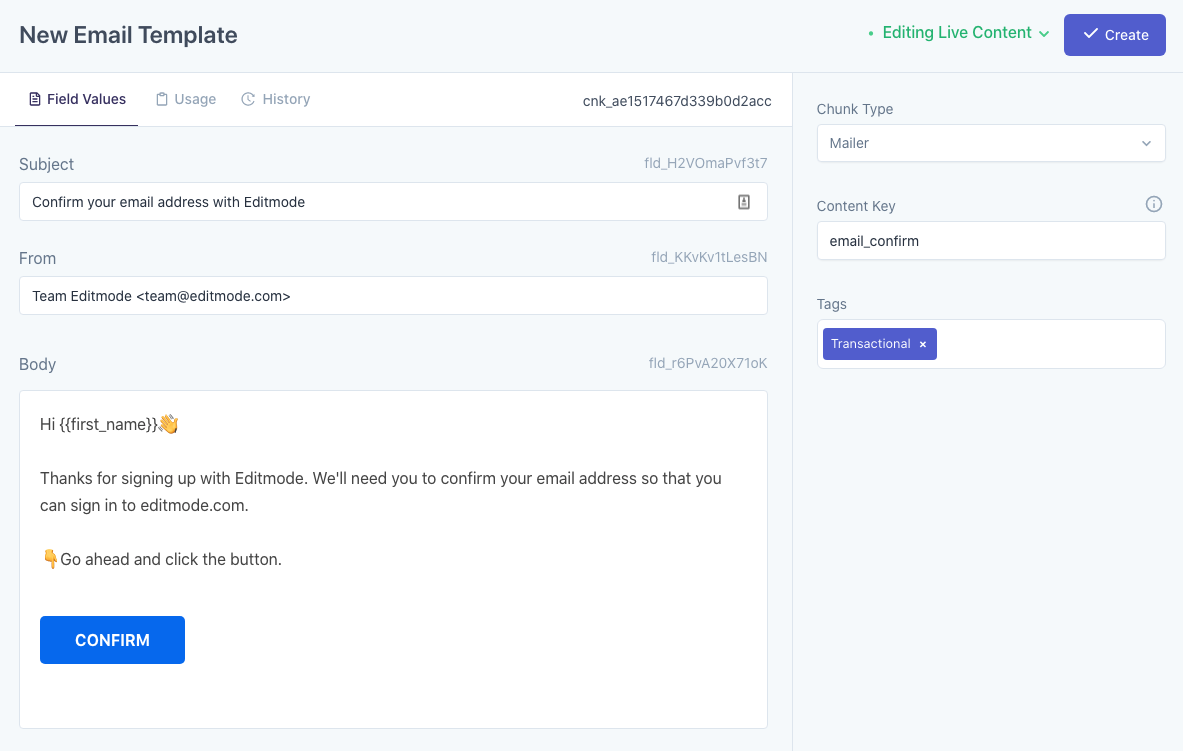This screenshot has width=1183, height=751.
Task: Switch to the History tab
Action: (x=276, y=99)
